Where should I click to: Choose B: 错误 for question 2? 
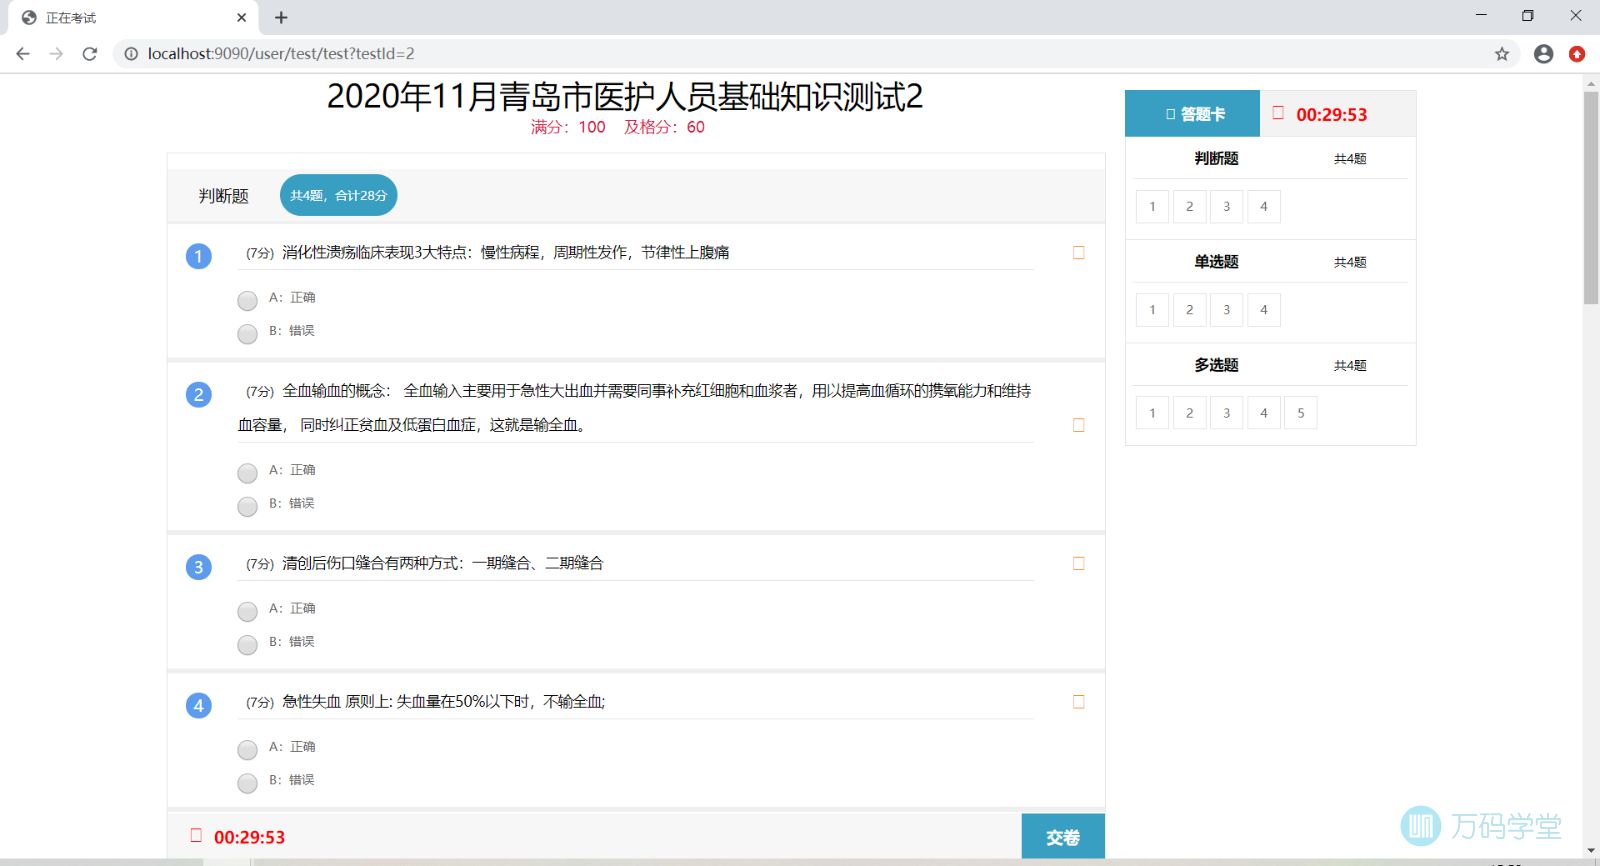[x=247, y=506]
